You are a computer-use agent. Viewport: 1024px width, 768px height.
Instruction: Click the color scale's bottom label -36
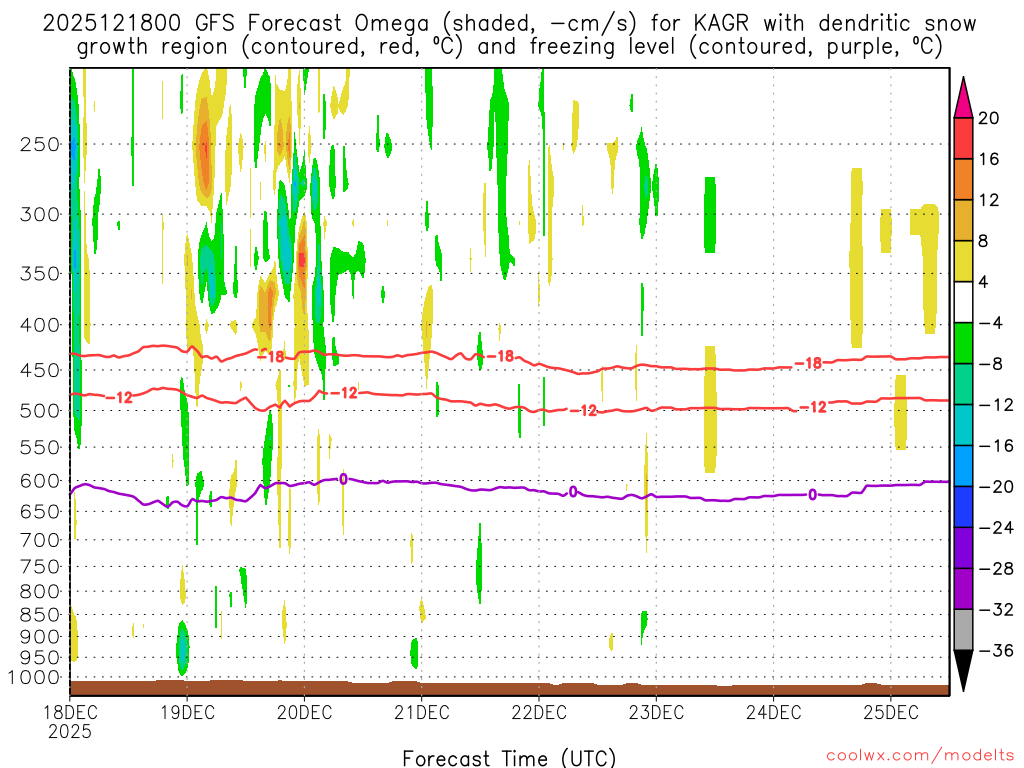996,650
